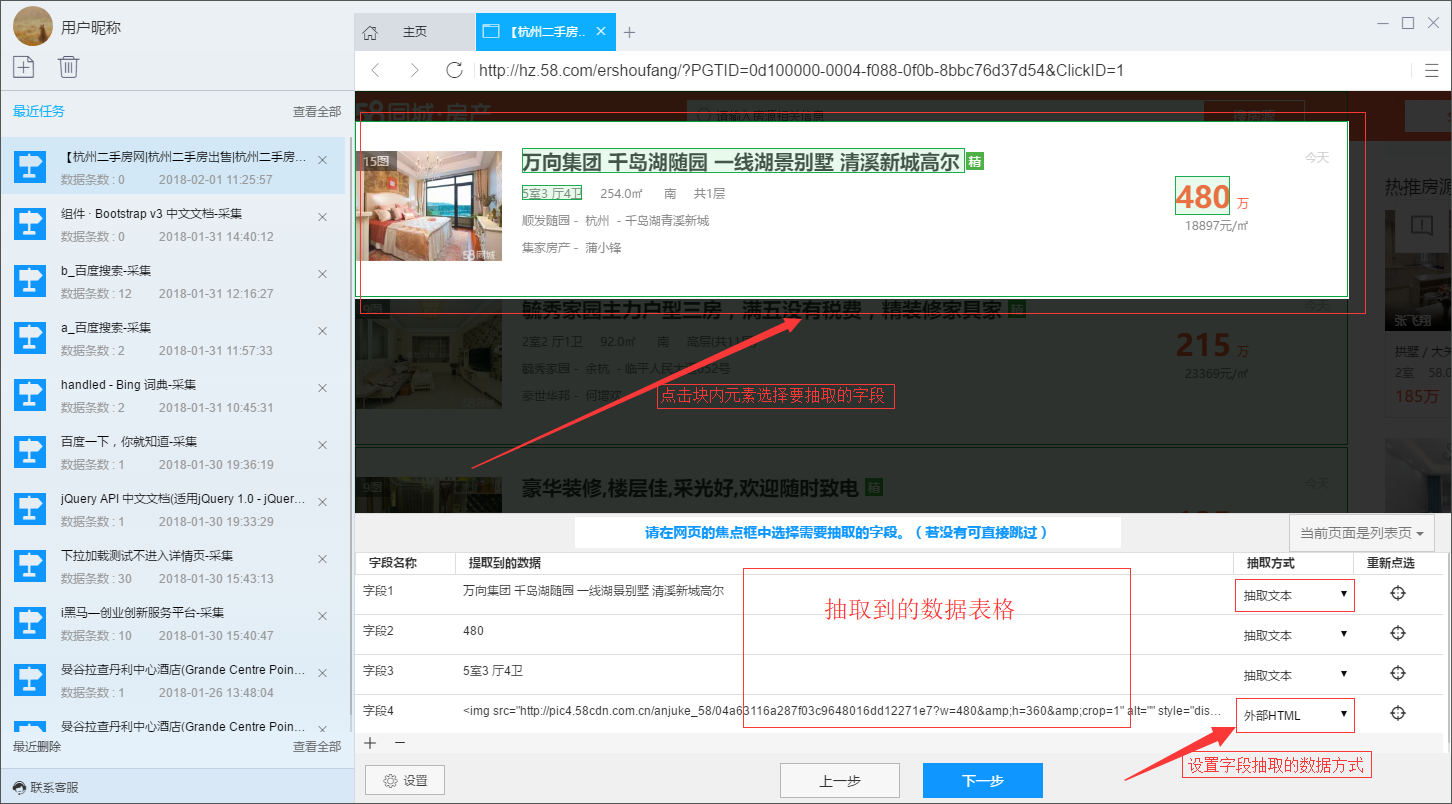Open the 百度一下，你就知道-采集 task

172,451
